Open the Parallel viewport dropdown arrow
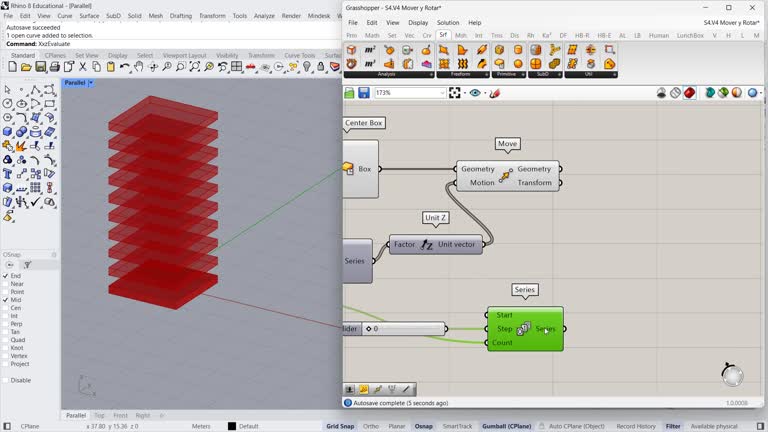 91,83
